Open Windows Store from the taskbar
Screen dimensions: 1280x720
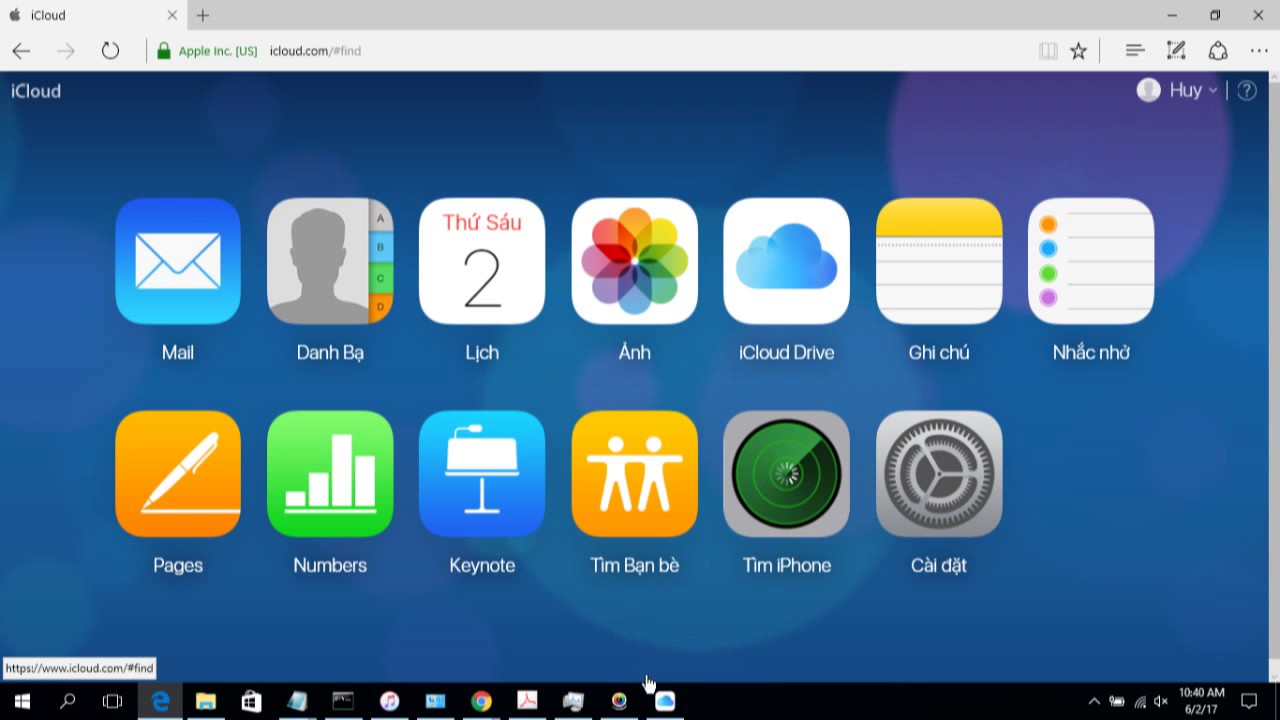tap(251, 701)
